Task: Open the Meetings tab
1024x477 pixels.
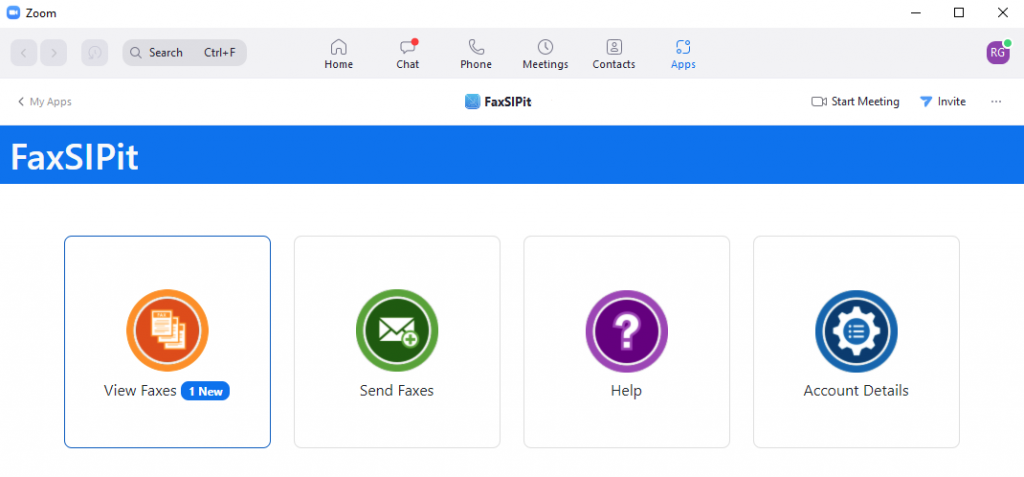Action: click(x=545, y=54)
